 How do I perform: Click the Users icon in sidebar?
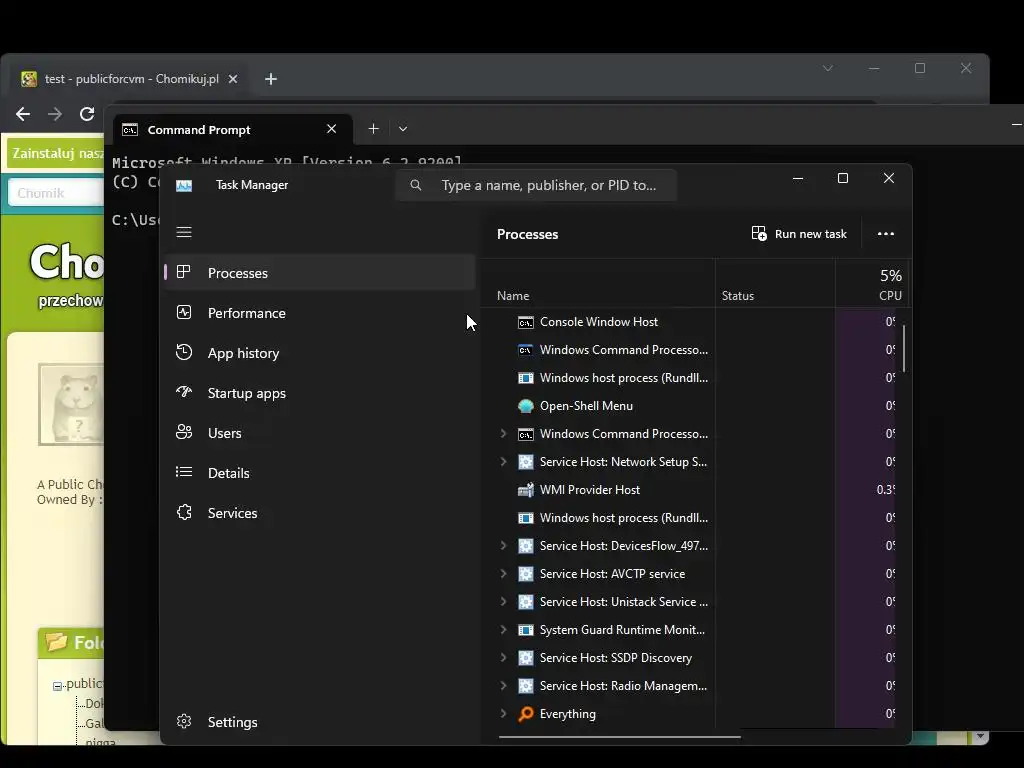point(184,433)
